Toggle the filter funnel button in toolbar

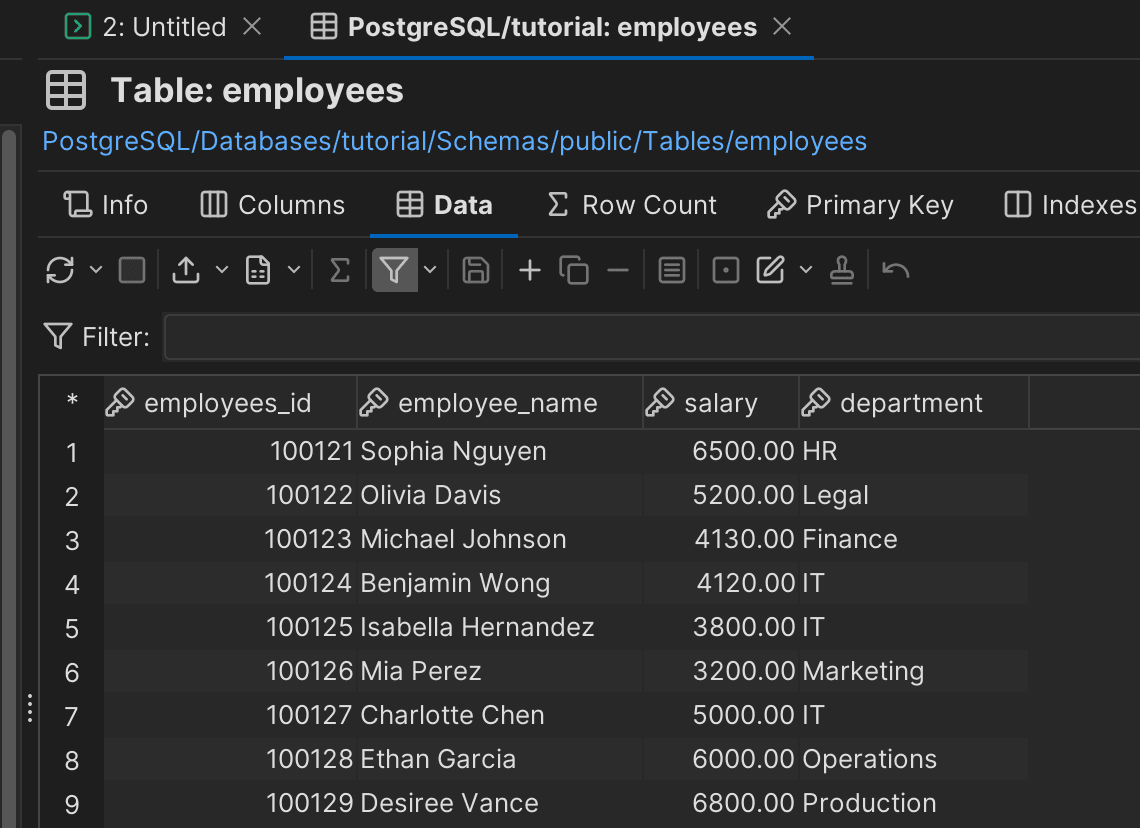point(395,270)
